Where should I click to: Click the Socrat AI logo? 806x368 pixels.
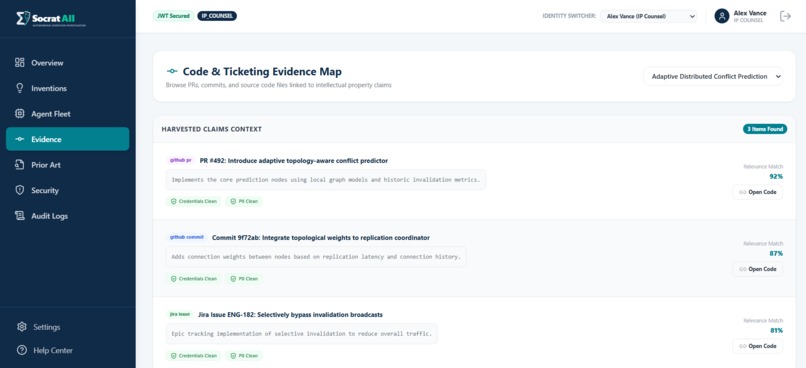click(51, 19)
